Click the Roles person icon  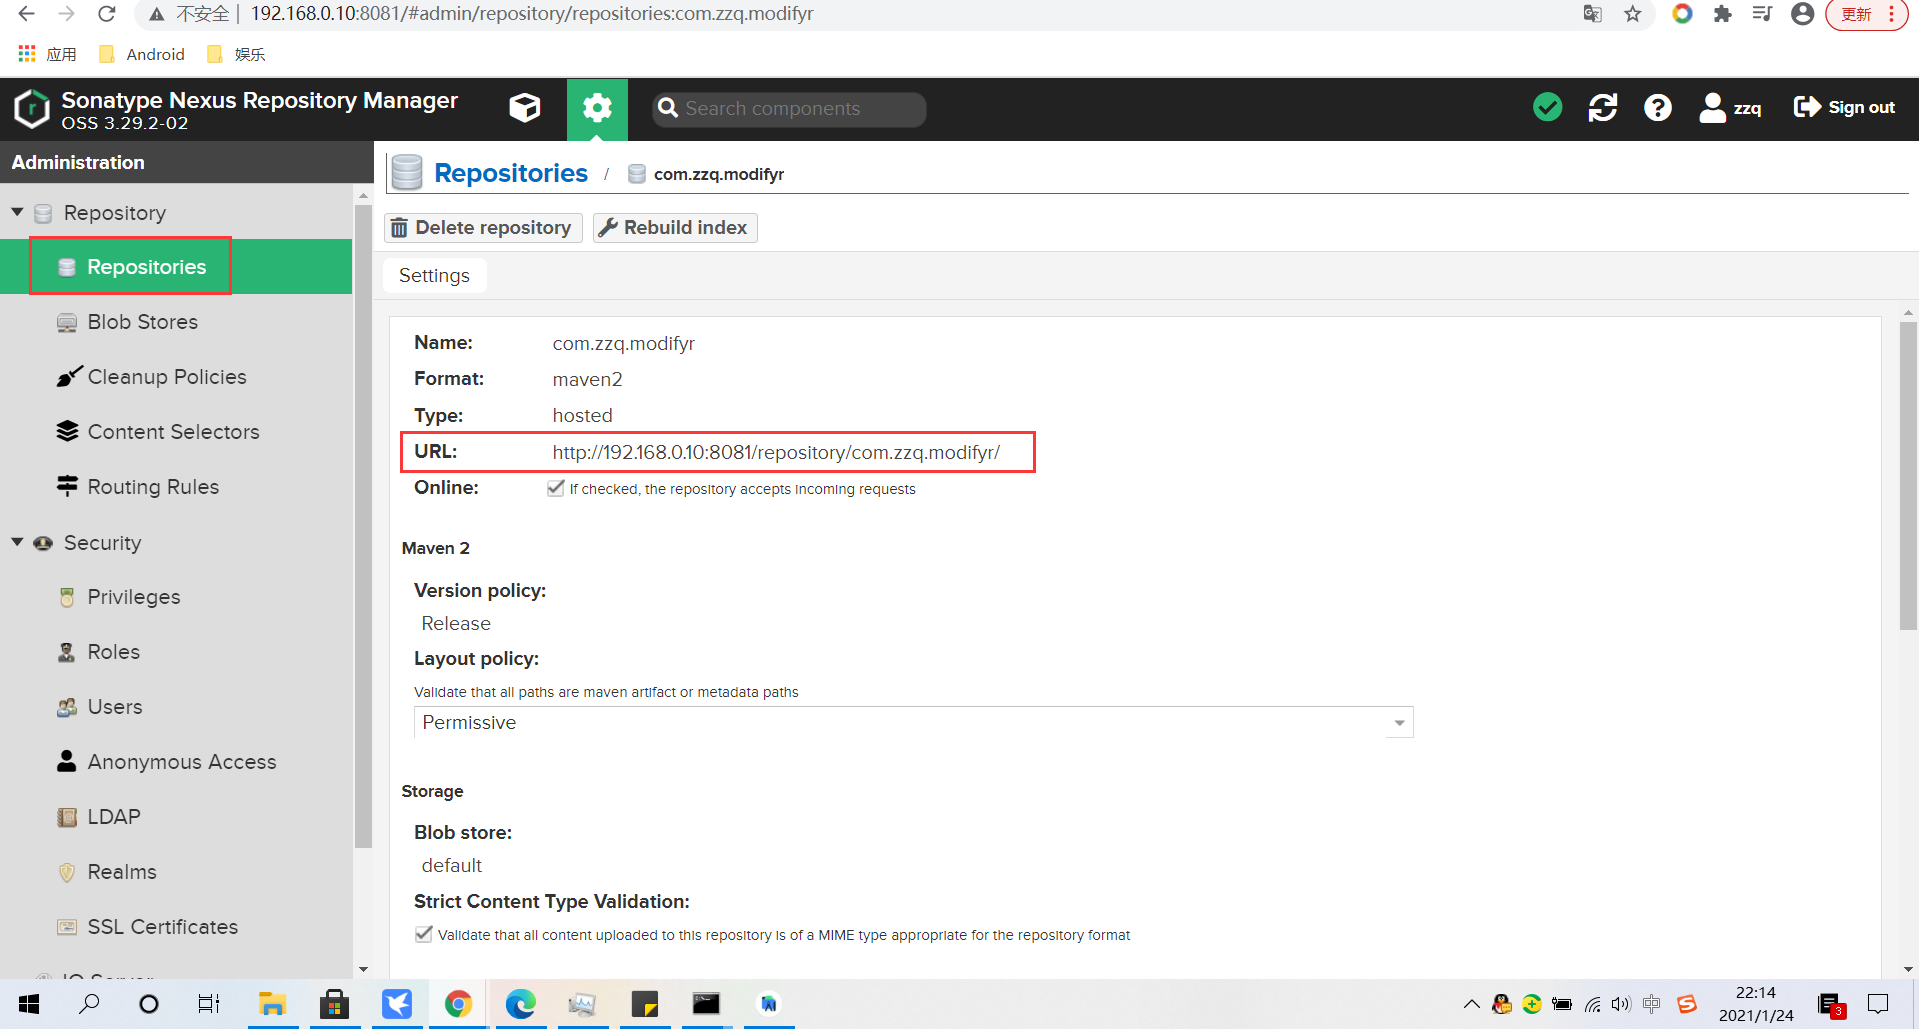pyautogui.click(x=67, y=652)
